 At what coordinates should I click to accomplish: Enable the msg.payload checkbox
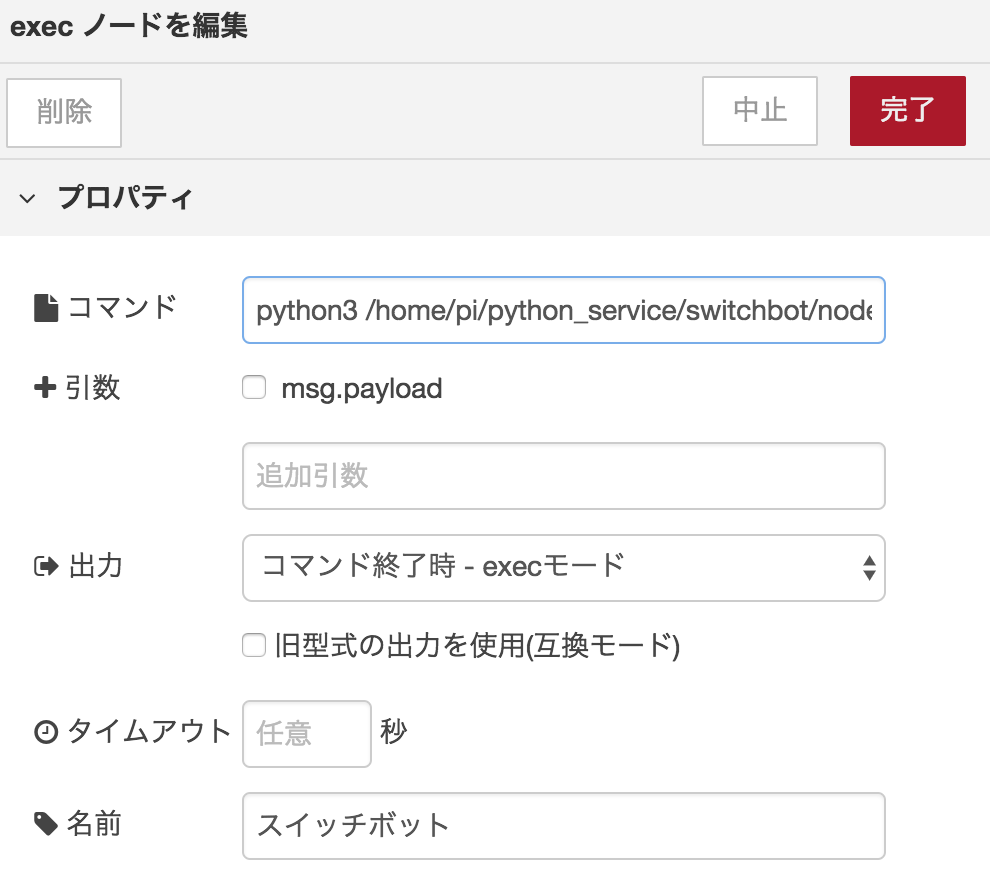pyautogui.click(x=254, y=389)
